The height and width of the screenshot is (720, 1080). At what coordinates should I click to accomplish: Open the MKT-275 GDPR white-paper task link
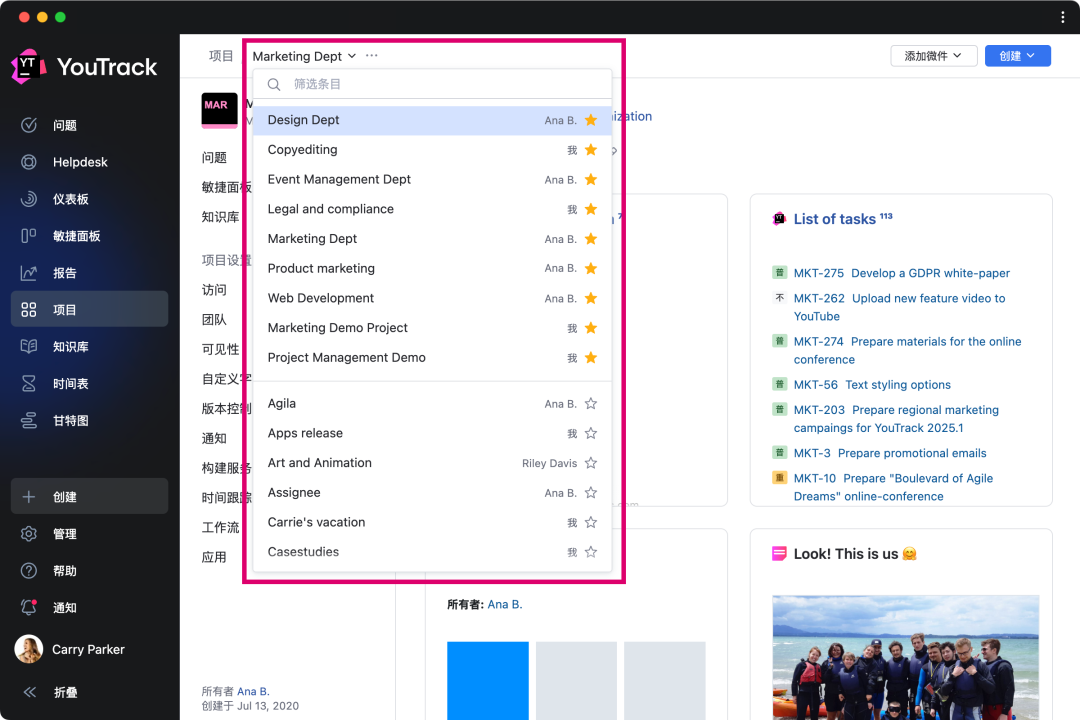(x=902, y=273)
